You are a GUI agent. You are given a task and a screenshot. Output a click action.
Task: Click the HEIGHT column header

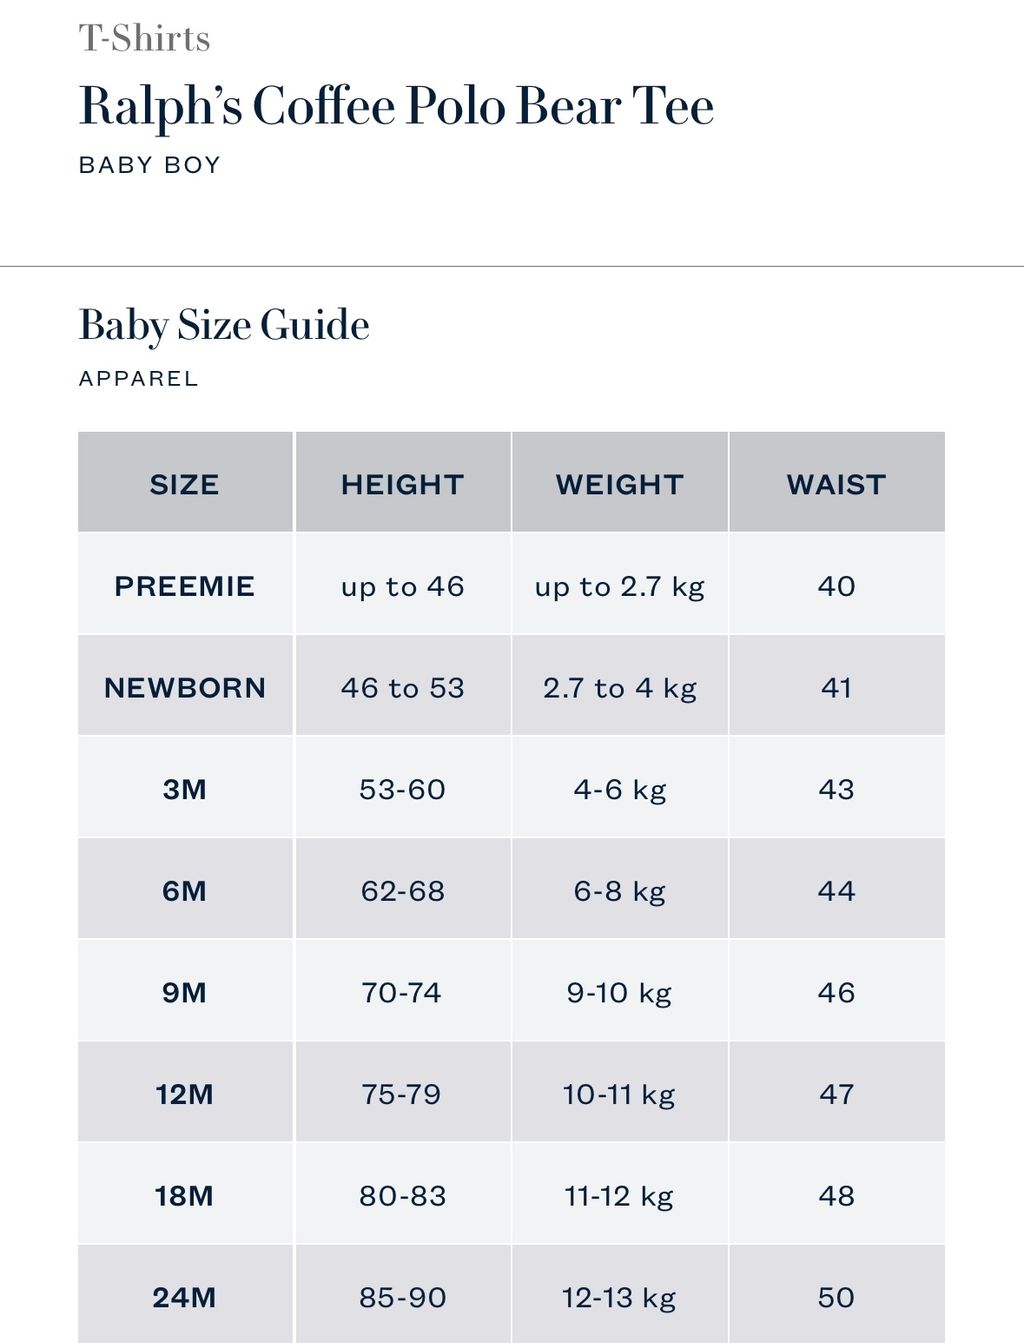[x=403, y=484]
